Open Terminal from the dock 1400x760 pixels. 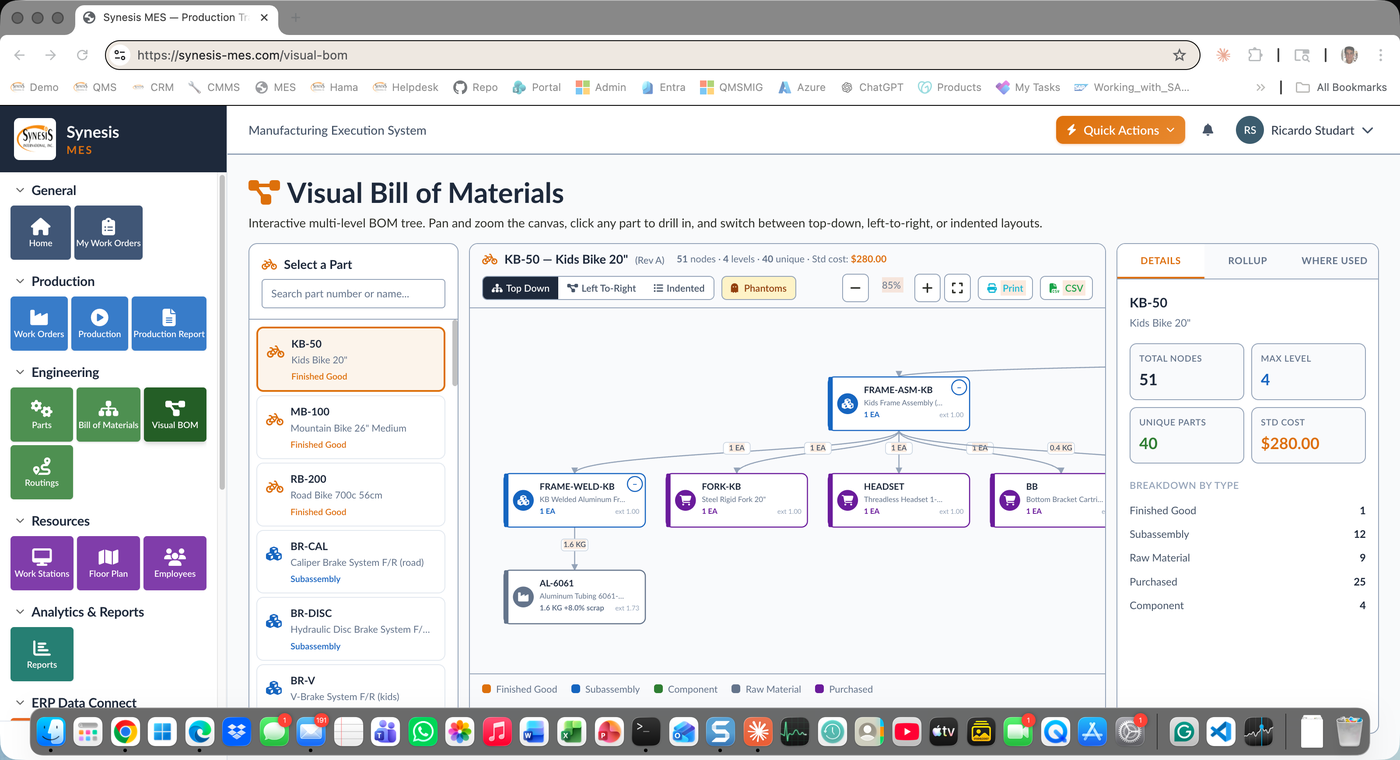click(x=647, y=732)
